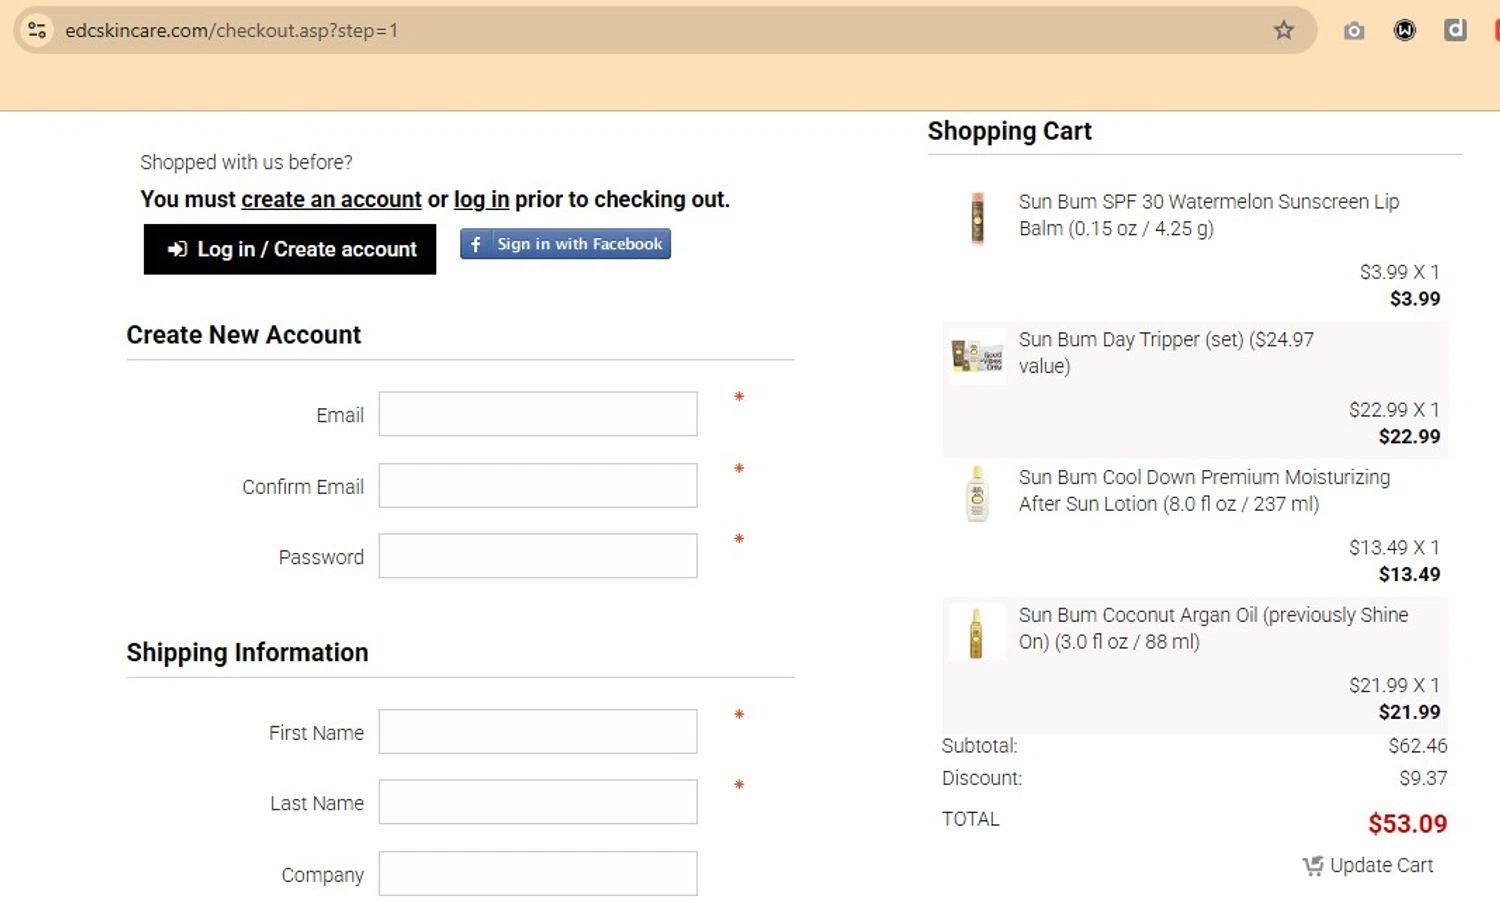Click the Update Cart link
Viewport: 1500px width, 904px height.
1381,866
